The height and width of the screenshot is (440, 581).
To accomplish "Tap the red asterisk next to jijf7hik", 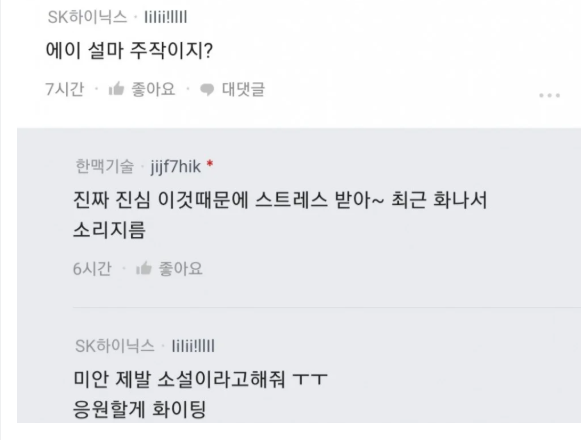I will 210,163.
